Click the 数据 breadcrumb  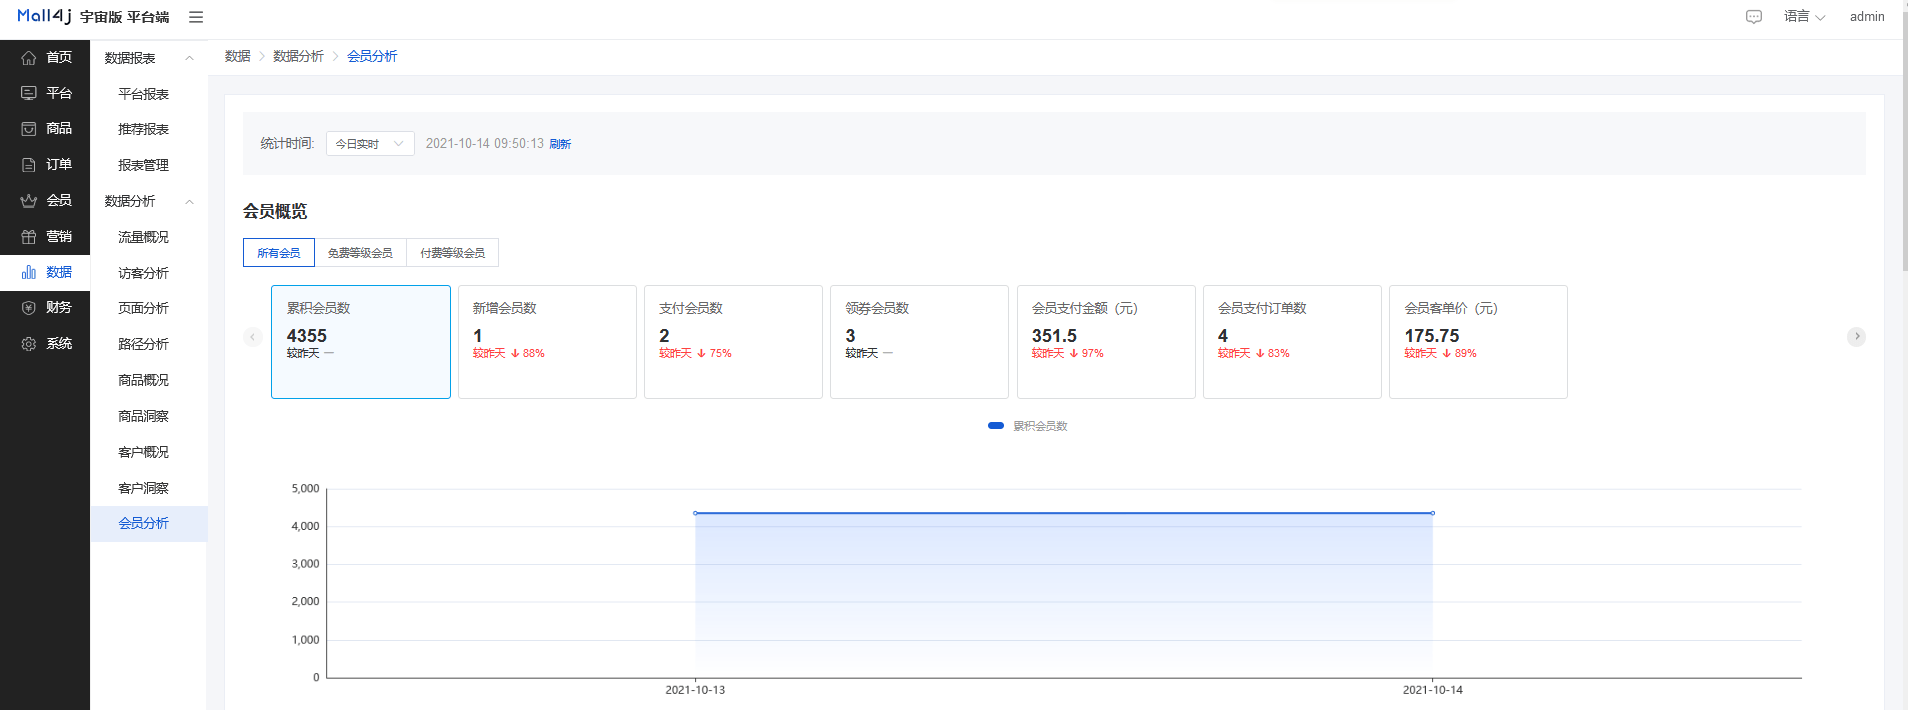coord(238,56)
